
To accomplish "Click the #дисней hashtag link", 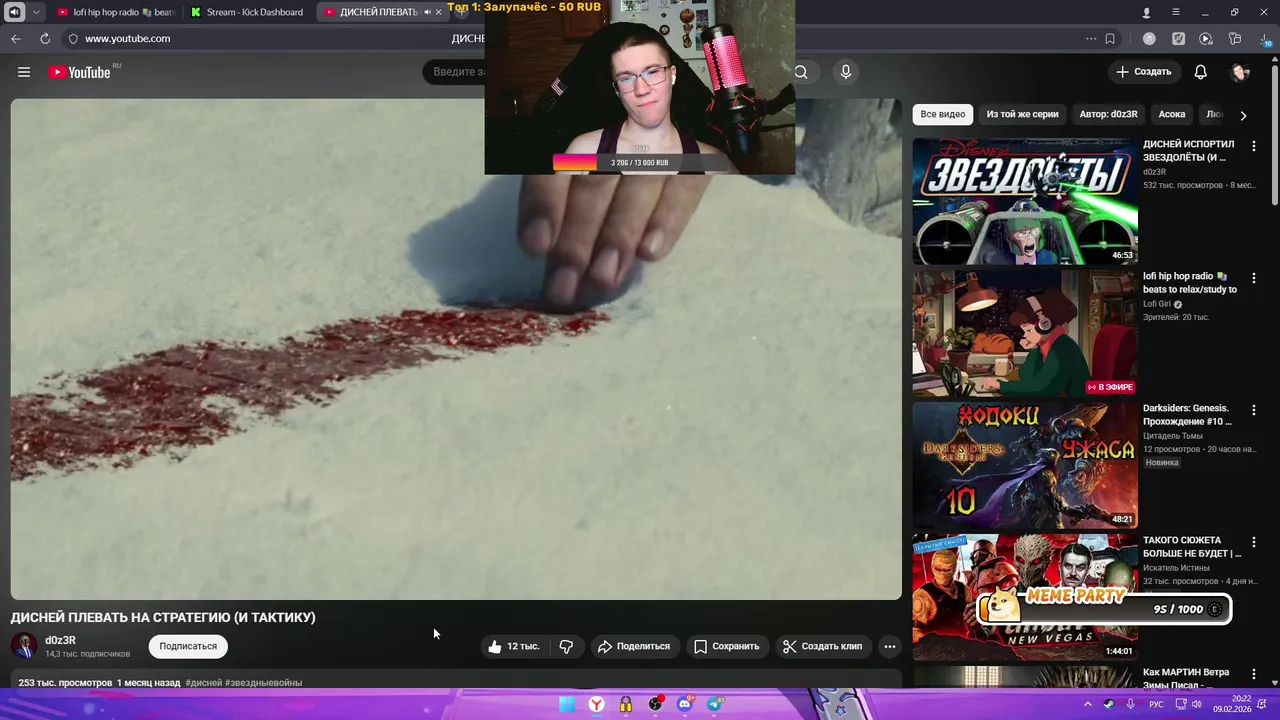I will pos(203,683).
